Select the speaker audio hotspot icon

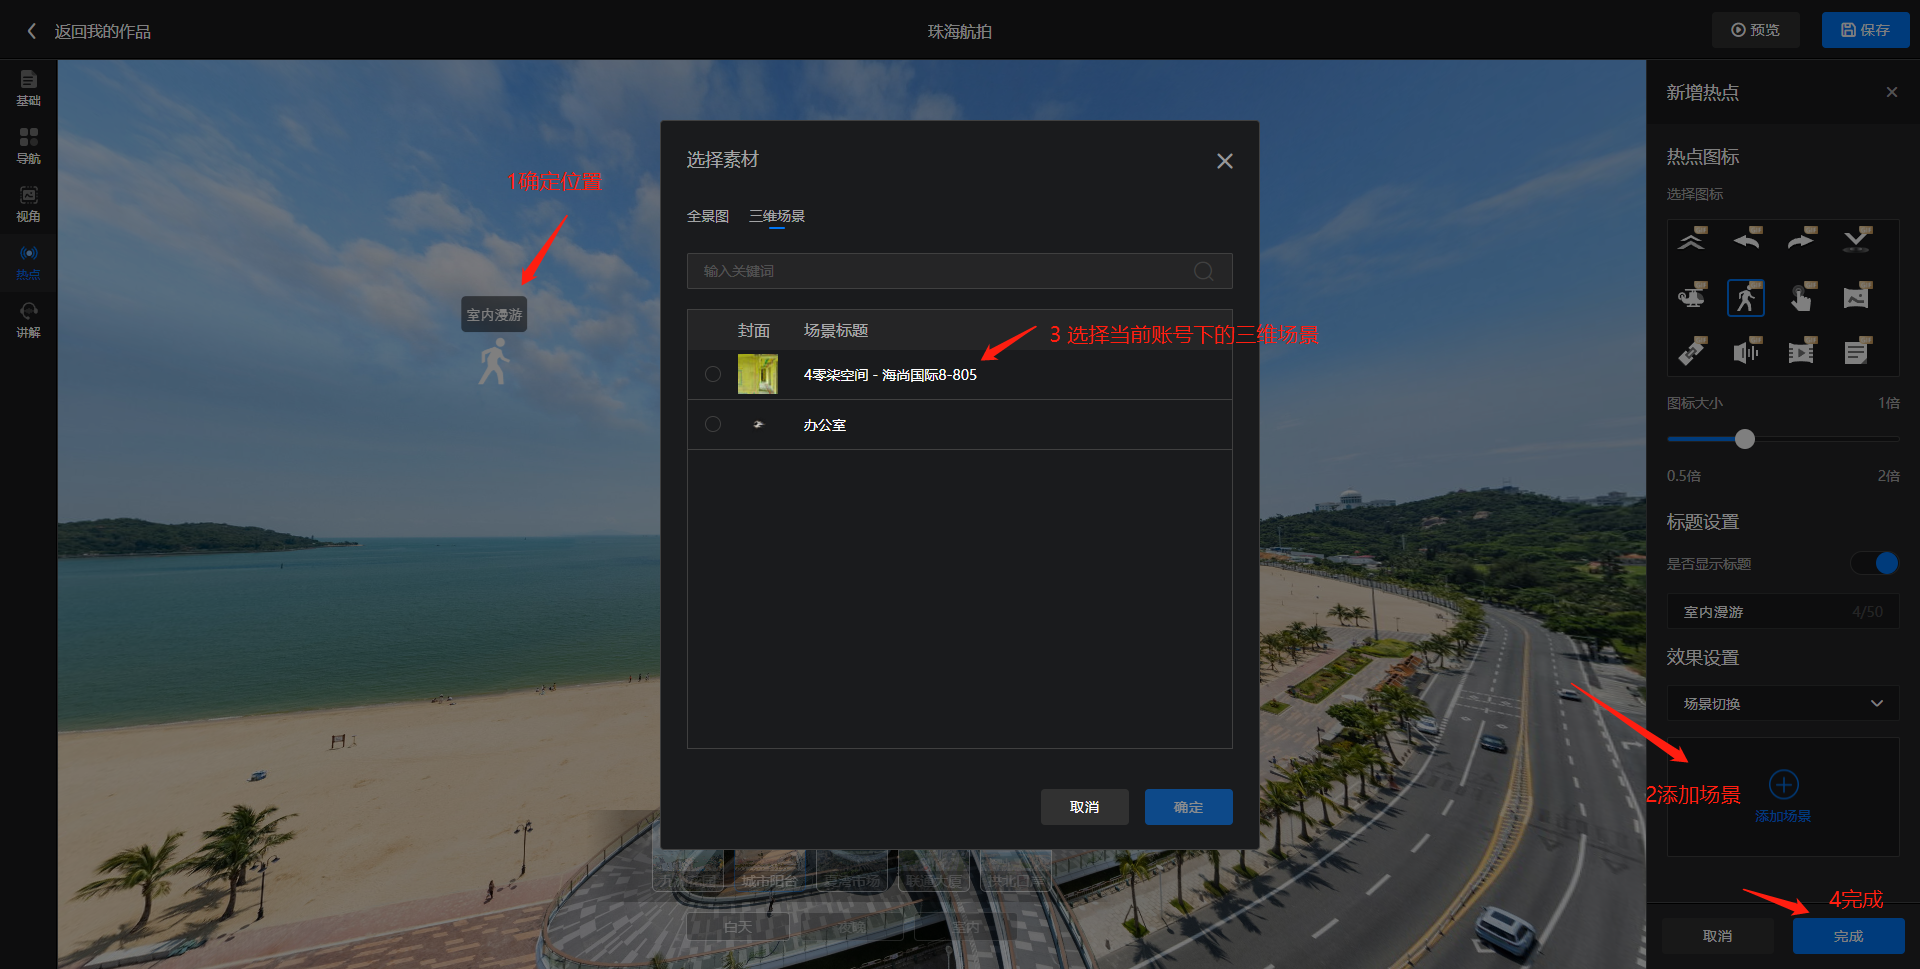coord(1747,352)
